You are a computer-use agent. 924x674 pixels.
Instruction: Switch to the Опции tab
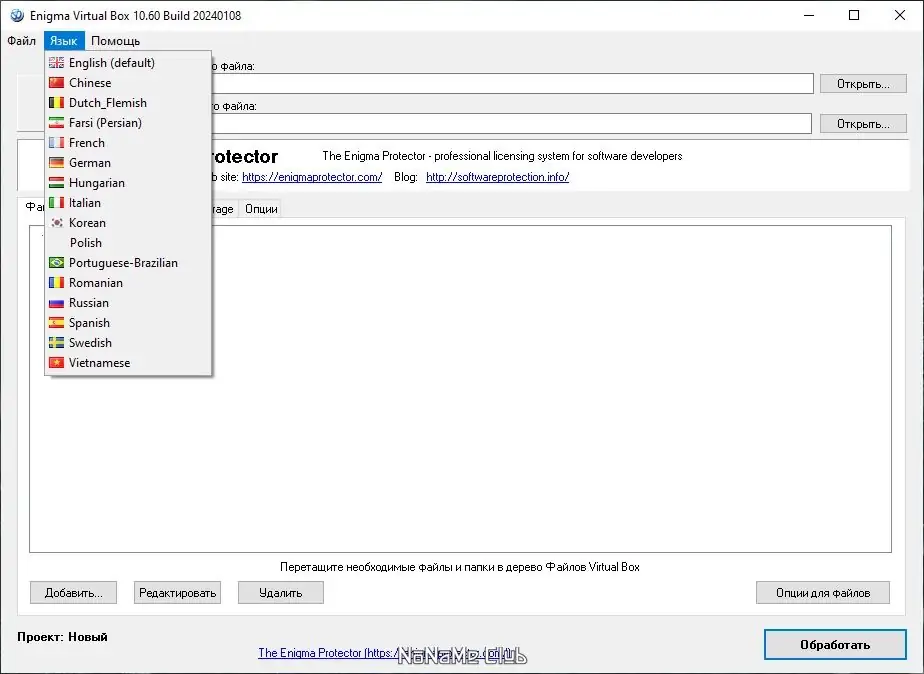point(261,209)
